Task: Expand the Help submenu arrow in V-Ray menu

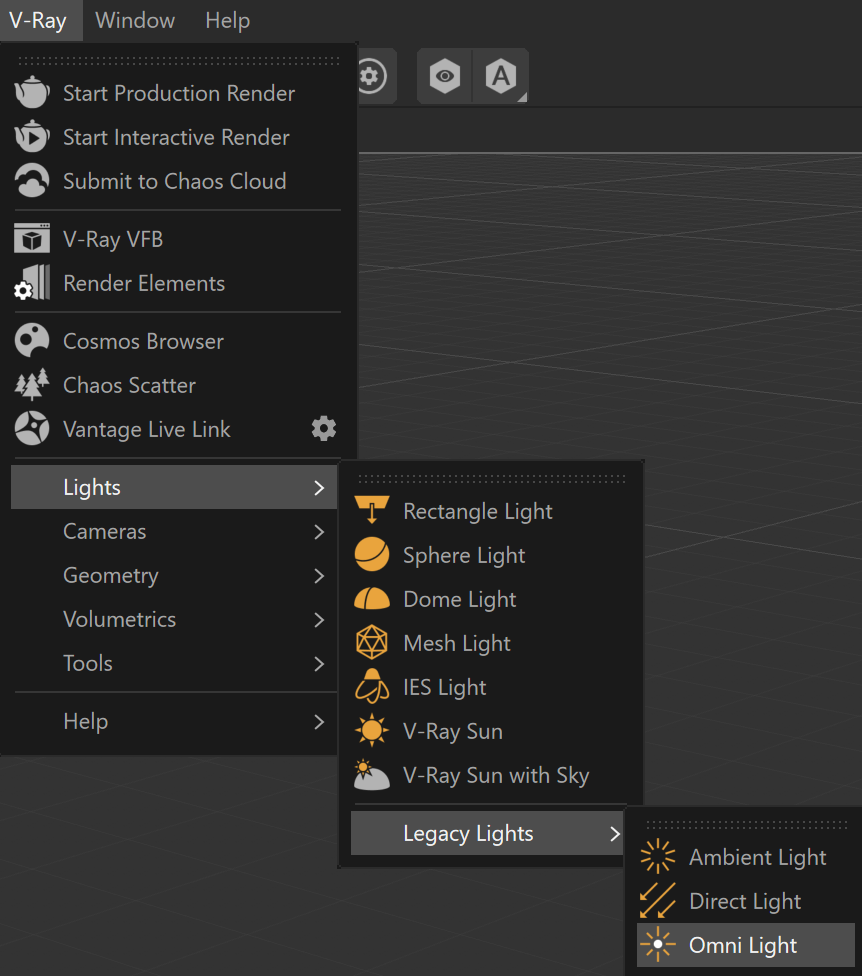Action: (319, 721)
